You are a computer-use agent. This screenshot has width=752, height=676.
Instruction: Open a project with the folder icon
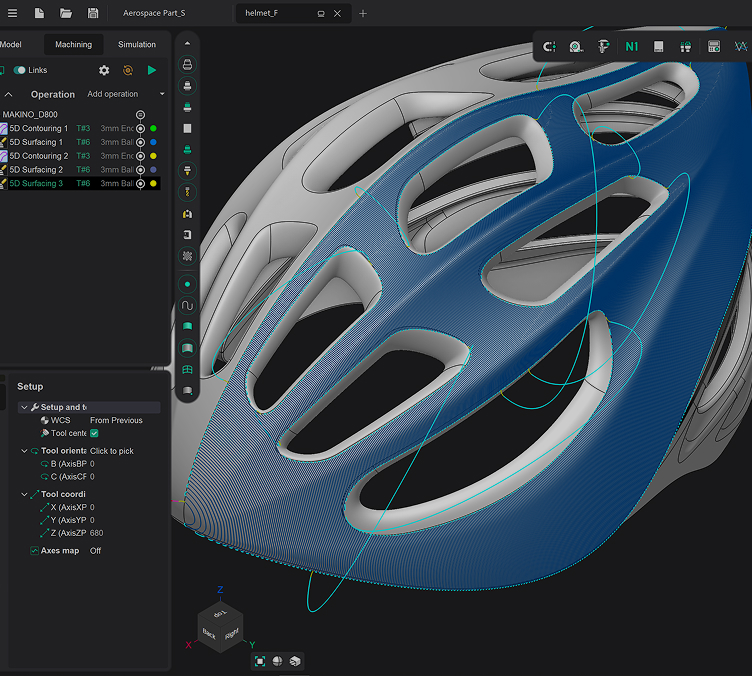click(66, 13)
